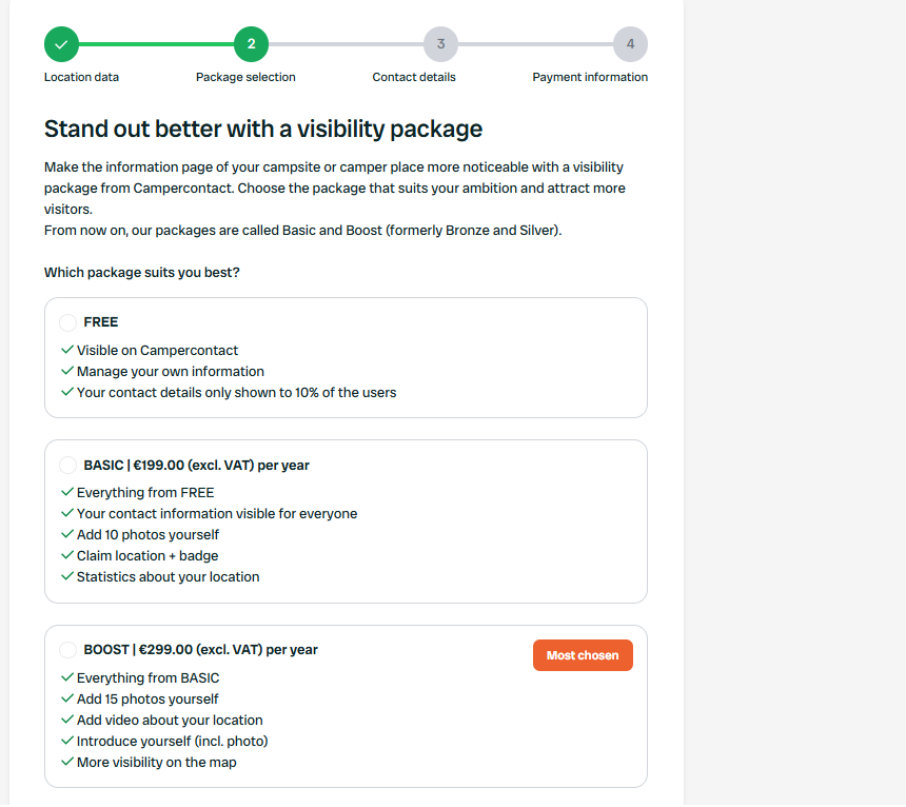Select the BASIC €199.00 package radio button
The height and width of the screenshot is (807, 906).
click(68, 465)
